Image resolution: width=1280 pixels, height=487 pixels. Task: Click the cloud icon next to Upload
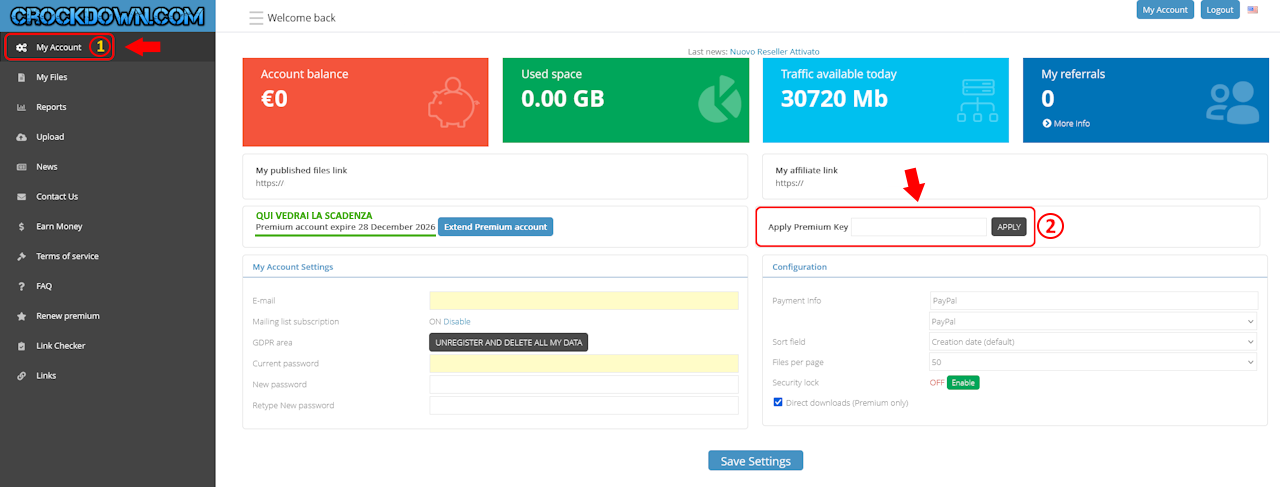click(x=21, y=137)
